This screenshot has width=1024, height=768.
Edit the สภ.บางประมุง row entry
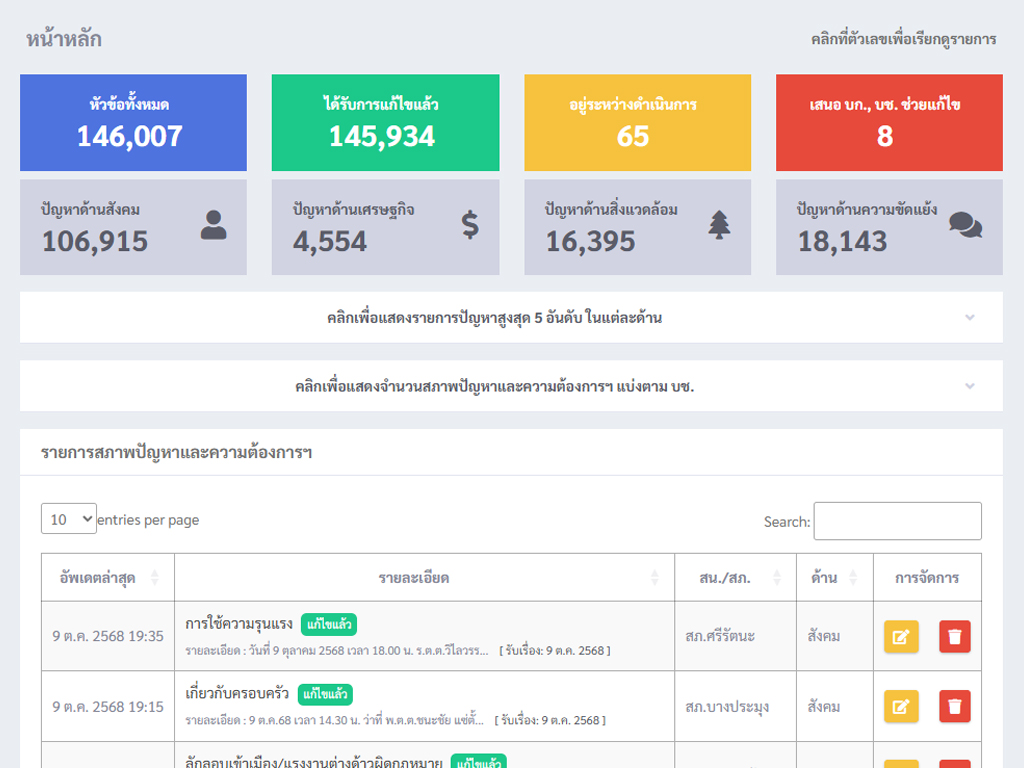901,707
